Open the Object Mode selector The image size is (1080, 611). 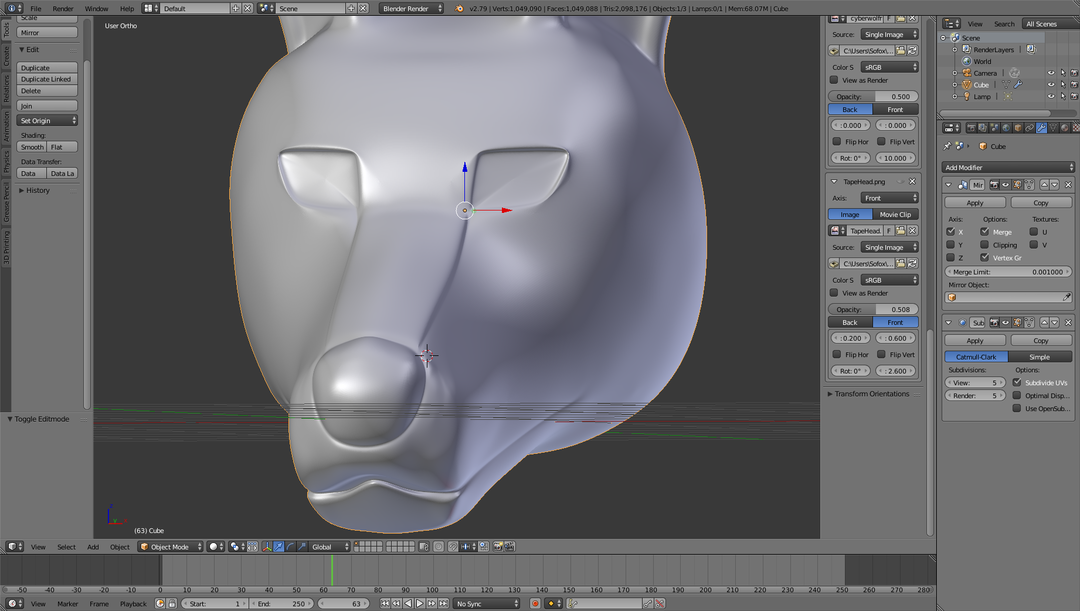coord(170,547)
